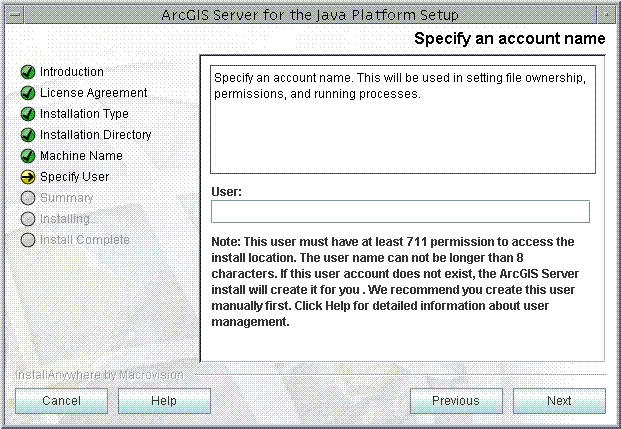Select the License Agreement step label
This screenshot has height=429, width=621.
(x=93, y=93)
